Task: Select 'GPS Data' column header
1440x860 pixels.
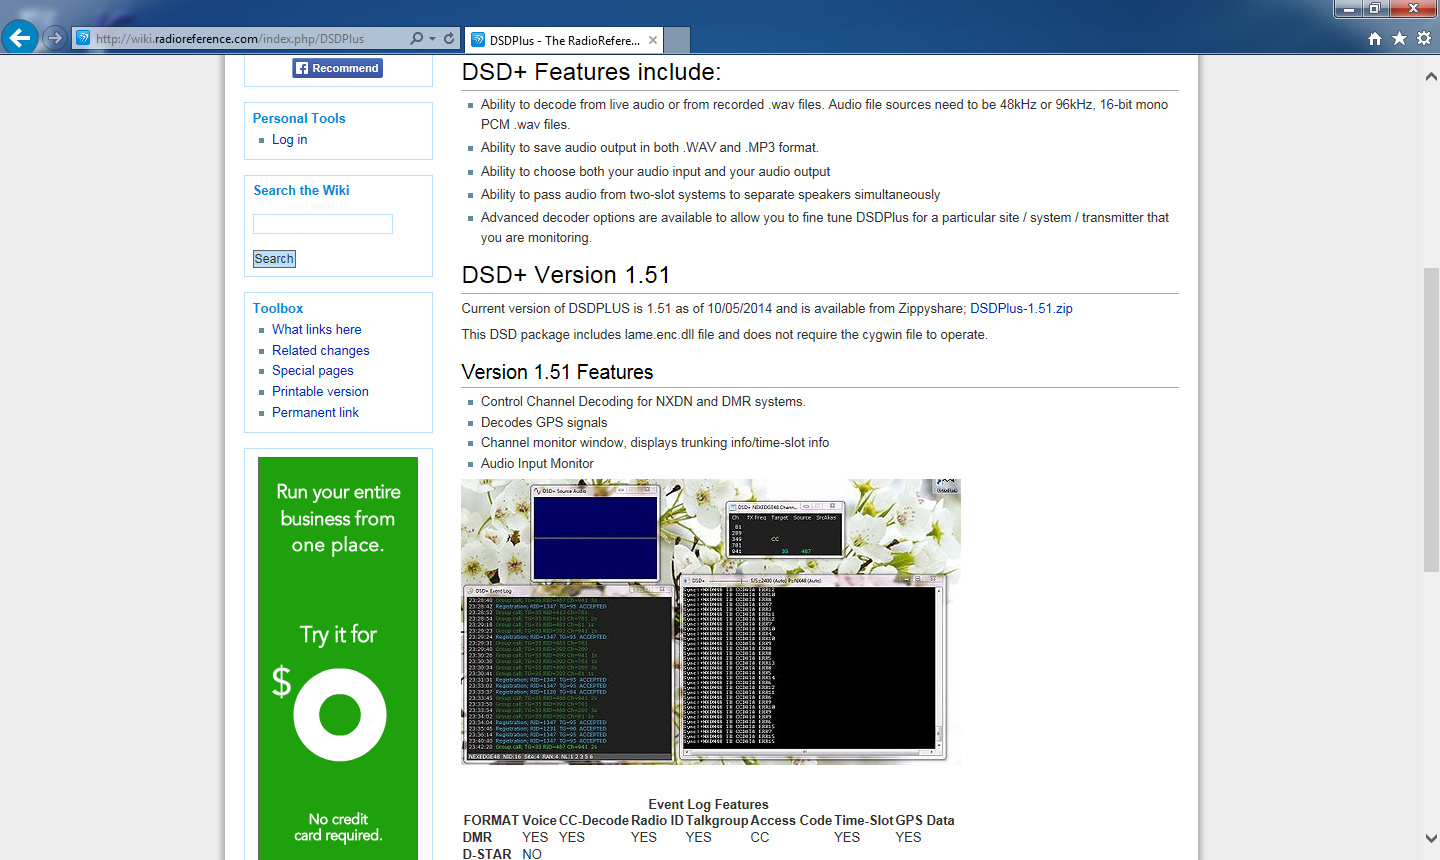Action: tap(925, 820)
